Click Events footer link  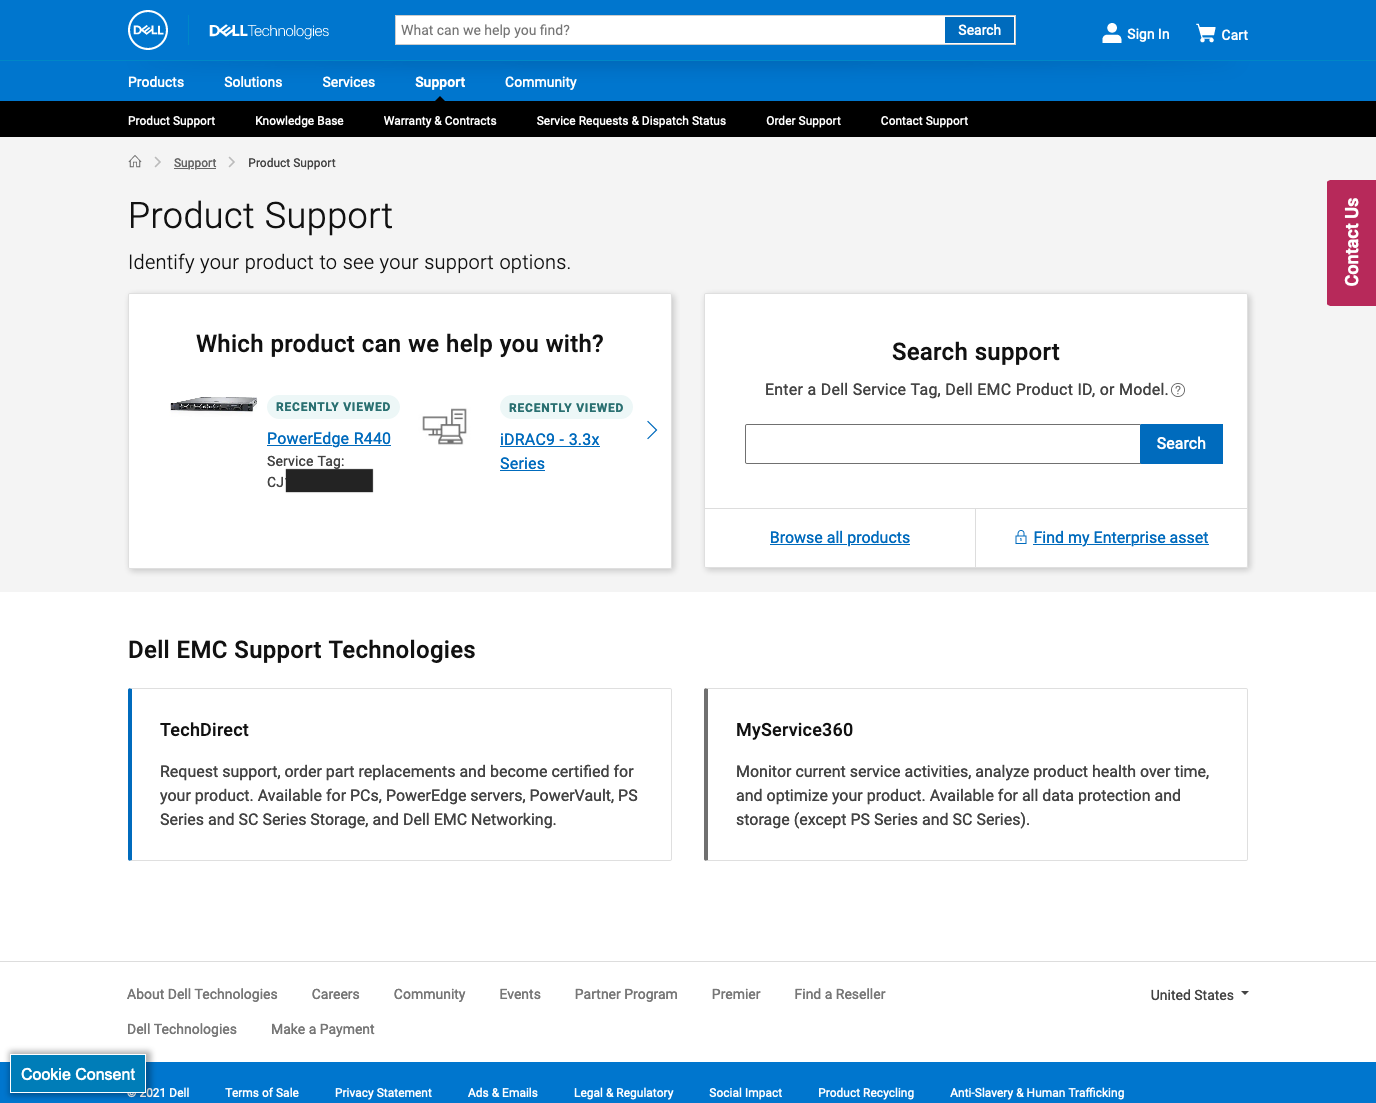pos(520,994)
